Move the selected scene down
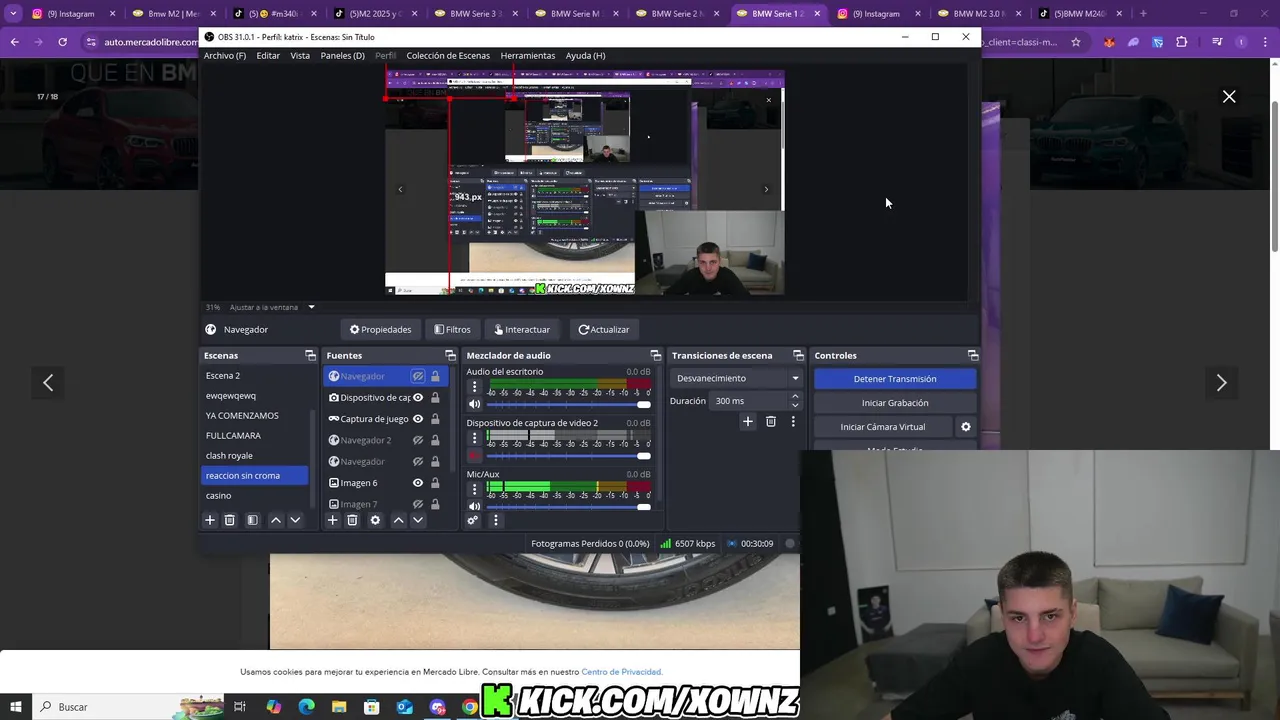 (295, 520)
